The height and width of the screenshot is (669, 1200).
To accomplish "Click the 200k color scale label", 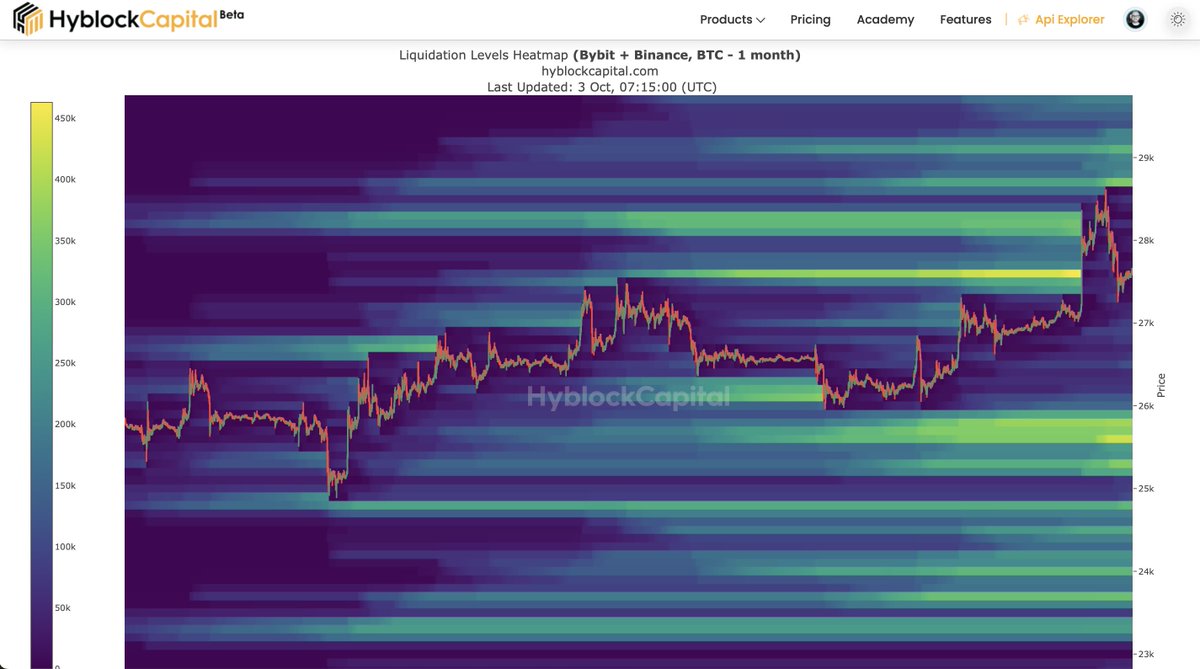I will (65, 424).
